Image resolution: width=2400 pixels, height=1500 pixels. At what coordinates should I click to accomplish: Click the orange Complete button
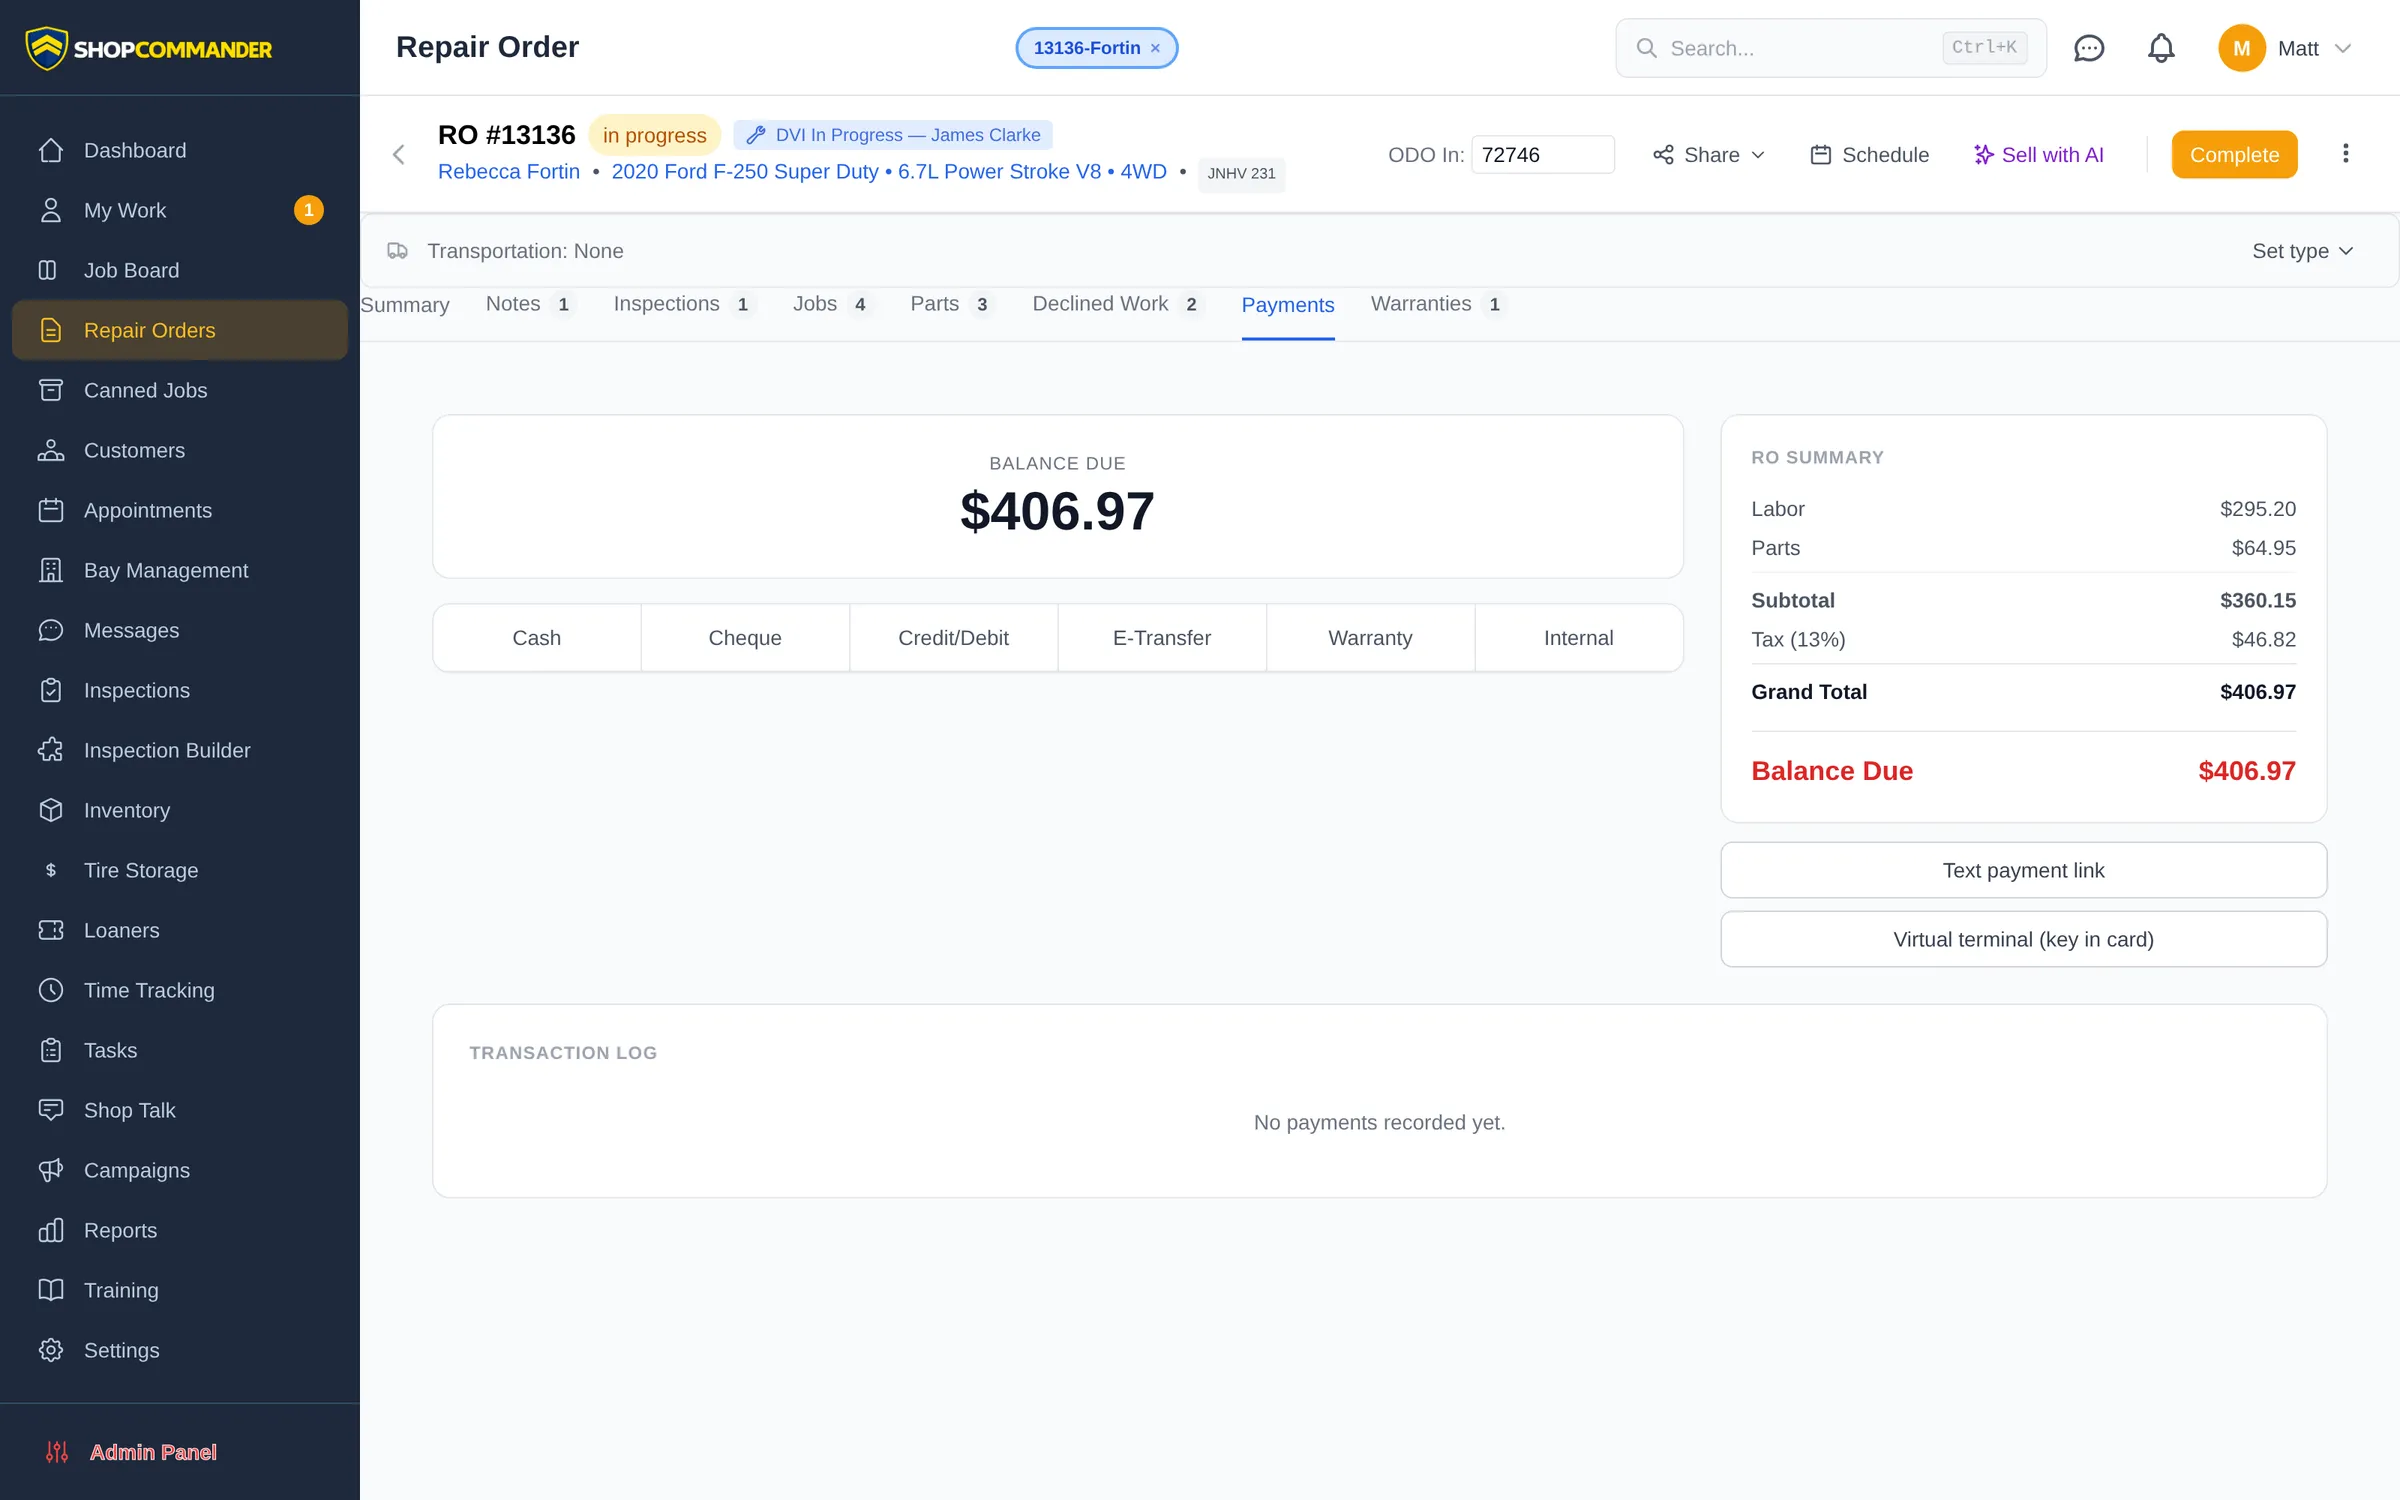coord(2234,155)
